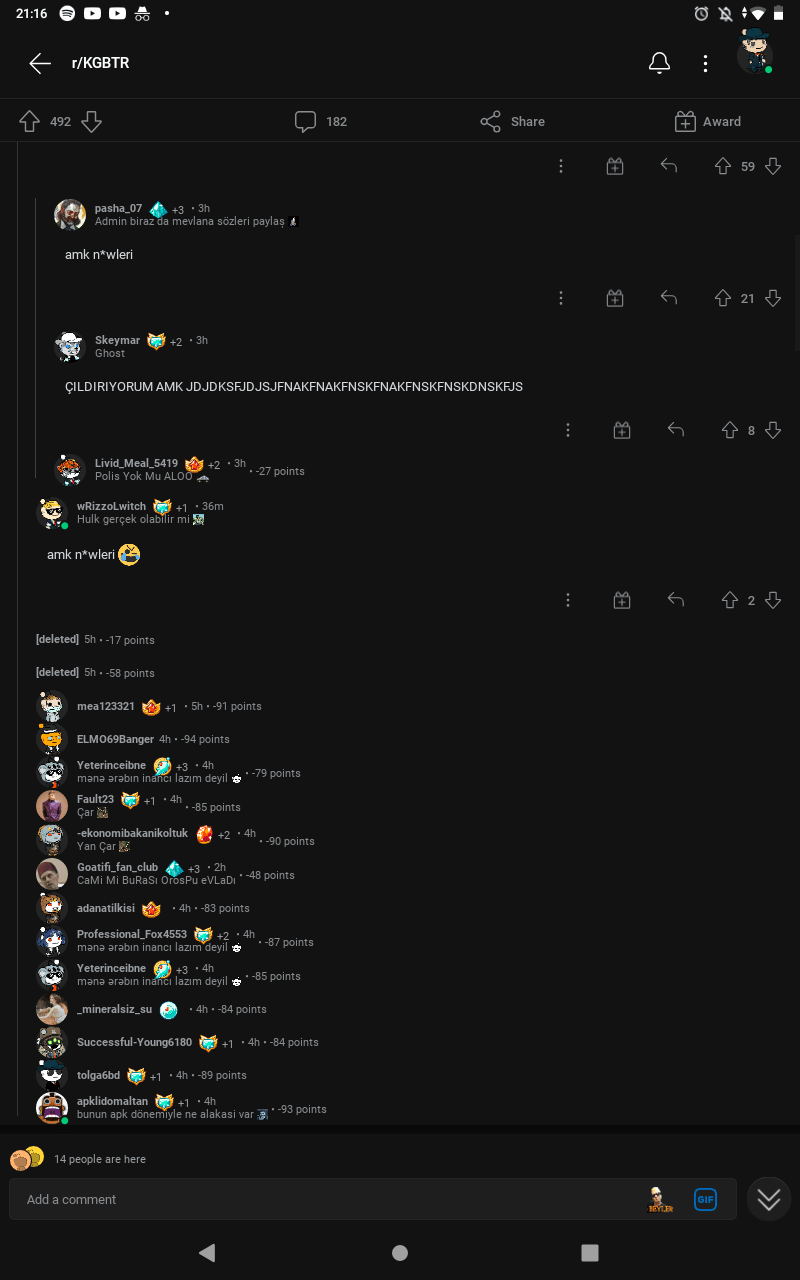Open the 182 comments icon

click(x=306, y=122)
